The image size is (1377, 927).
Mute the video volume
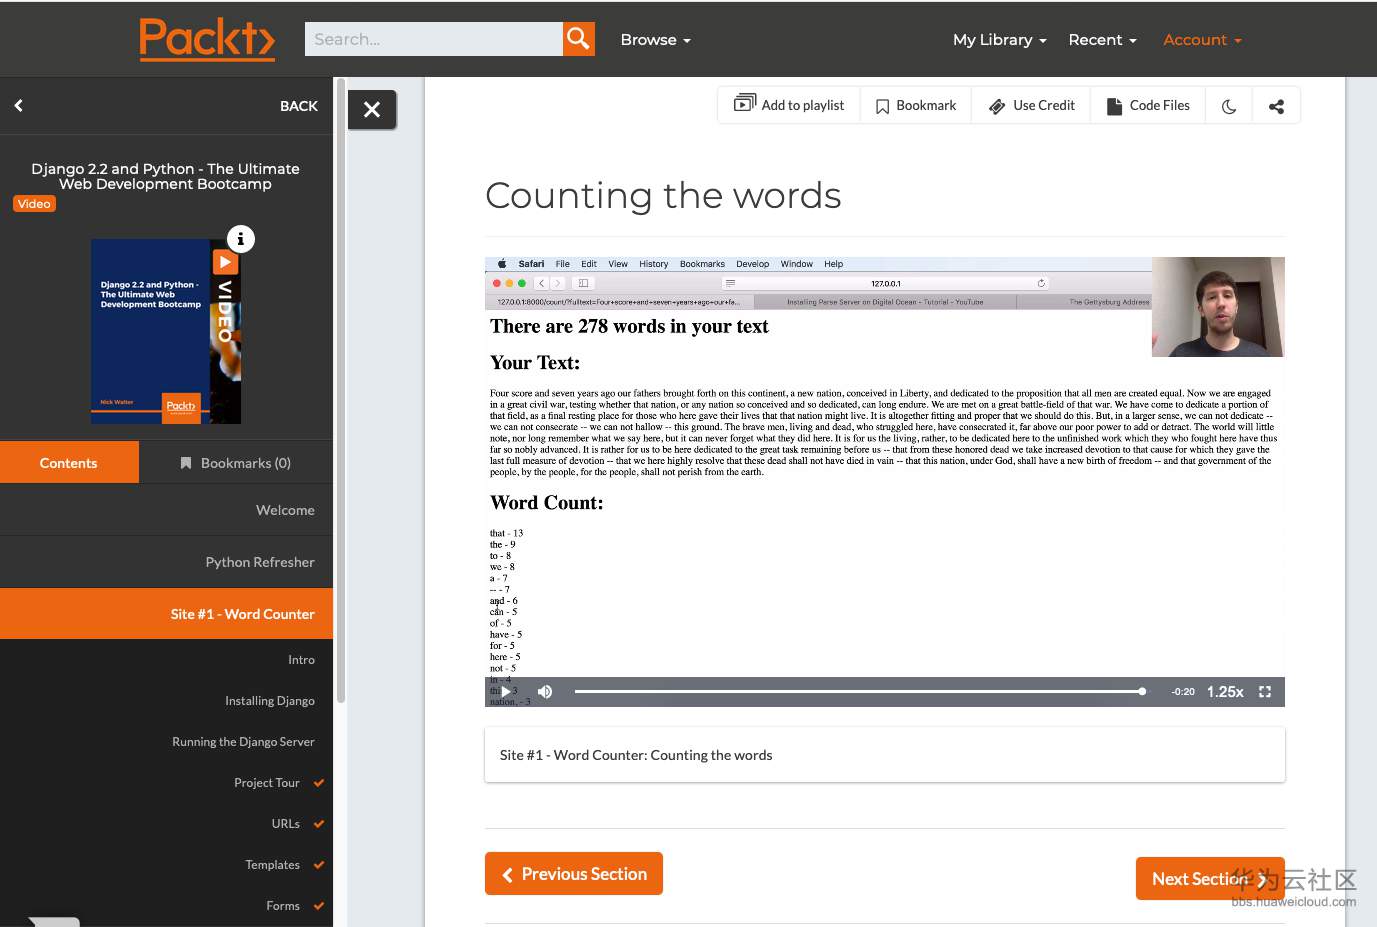pos(545,692)
